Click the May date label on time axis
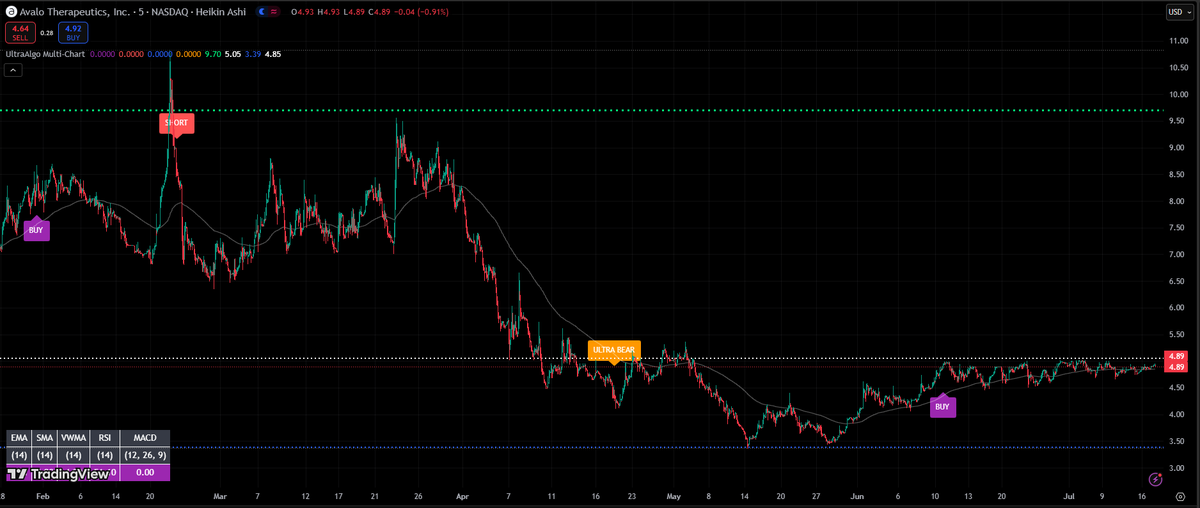The width and height of the screenshot is (1200, 508). tap(673, 495)
